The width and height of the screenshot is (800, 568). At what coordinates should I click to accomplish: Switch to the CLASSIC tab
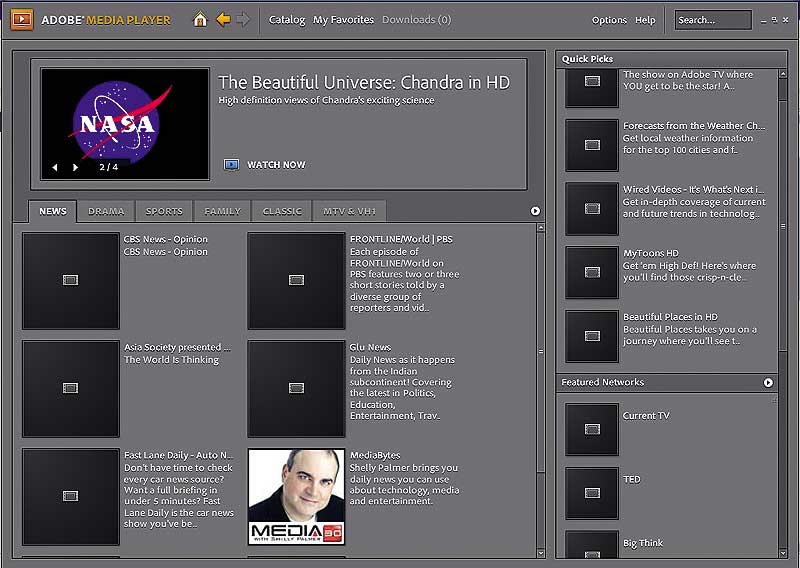coord(282,211)
